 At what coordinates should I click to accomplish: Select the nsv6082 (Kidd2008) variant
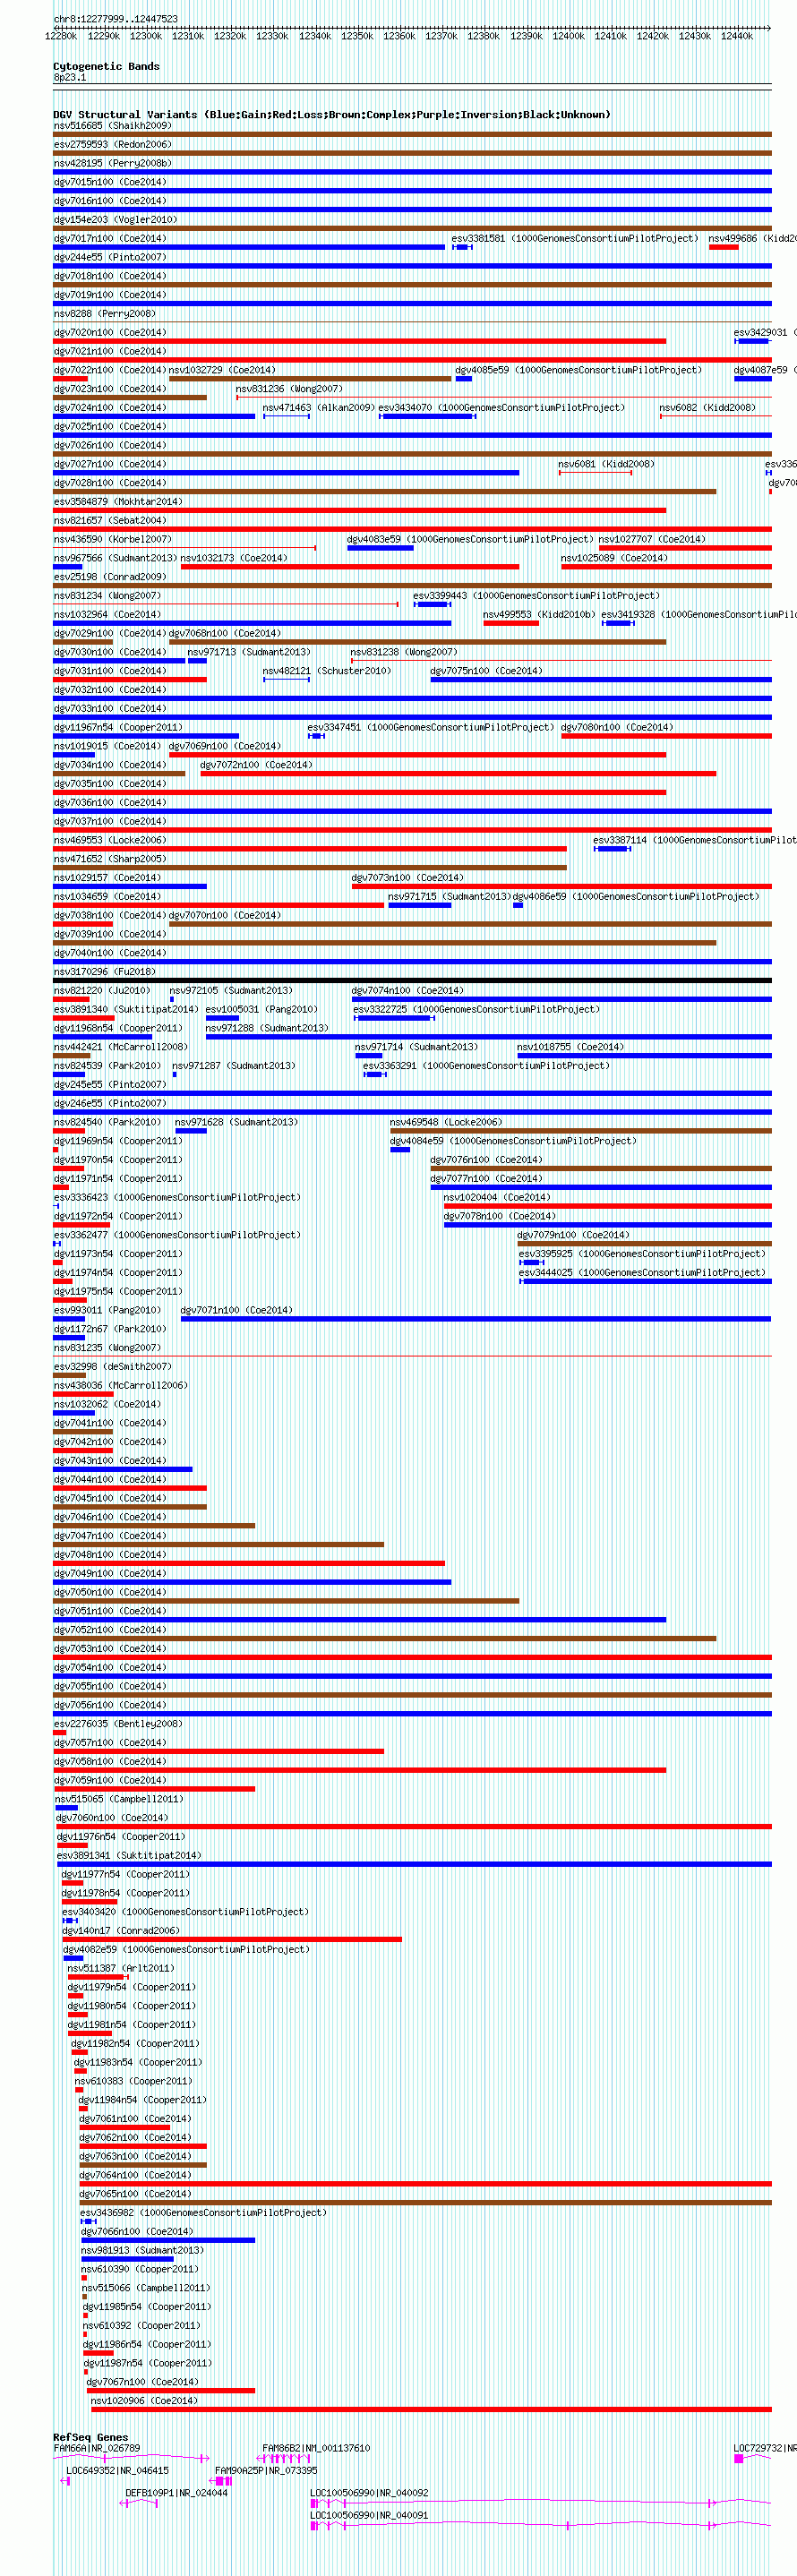click(708, 408)
